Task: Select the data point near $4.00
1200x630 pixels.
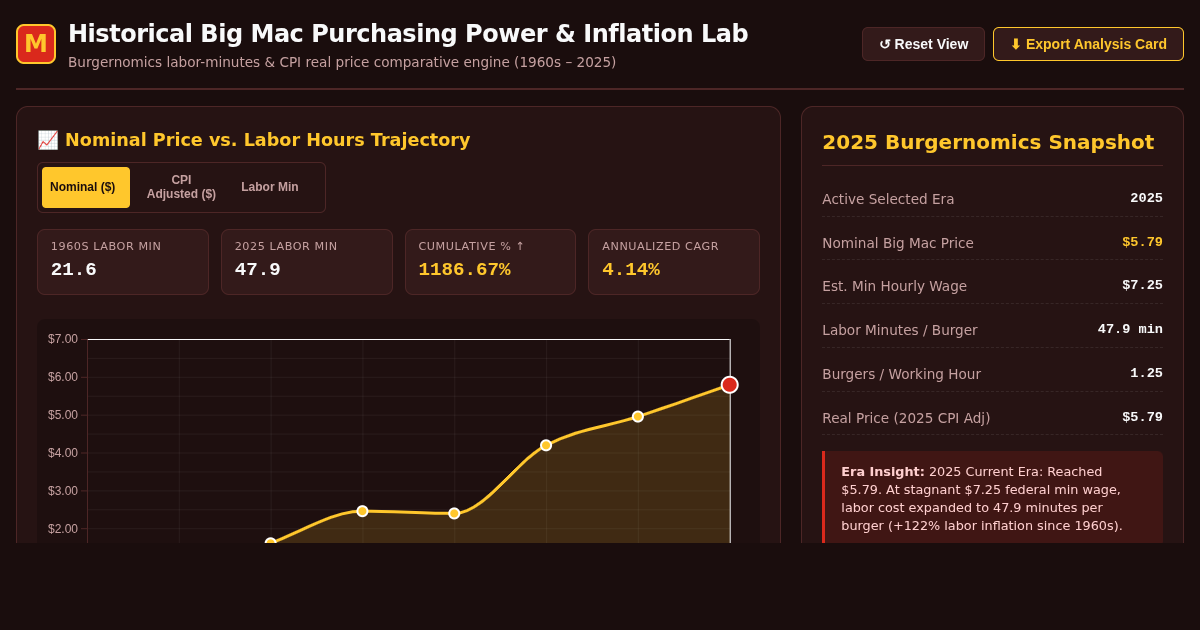Action: point(546,445)
